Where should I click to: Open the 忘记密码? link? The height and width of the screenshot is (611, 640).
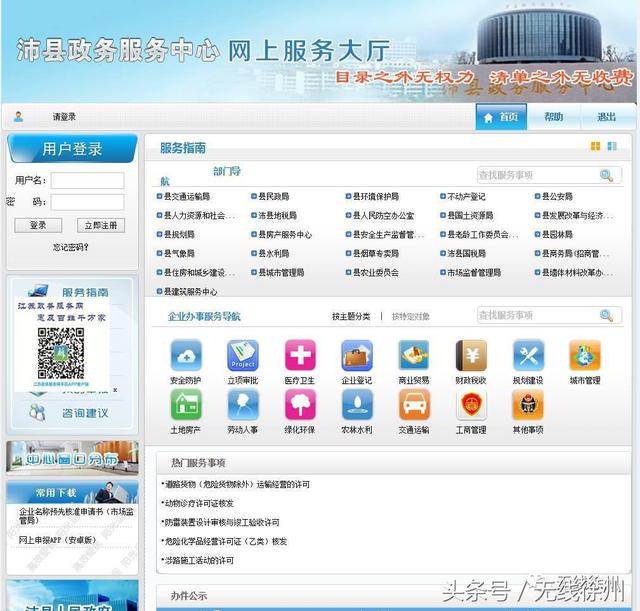pyautogui.click(x=71, y=247)
